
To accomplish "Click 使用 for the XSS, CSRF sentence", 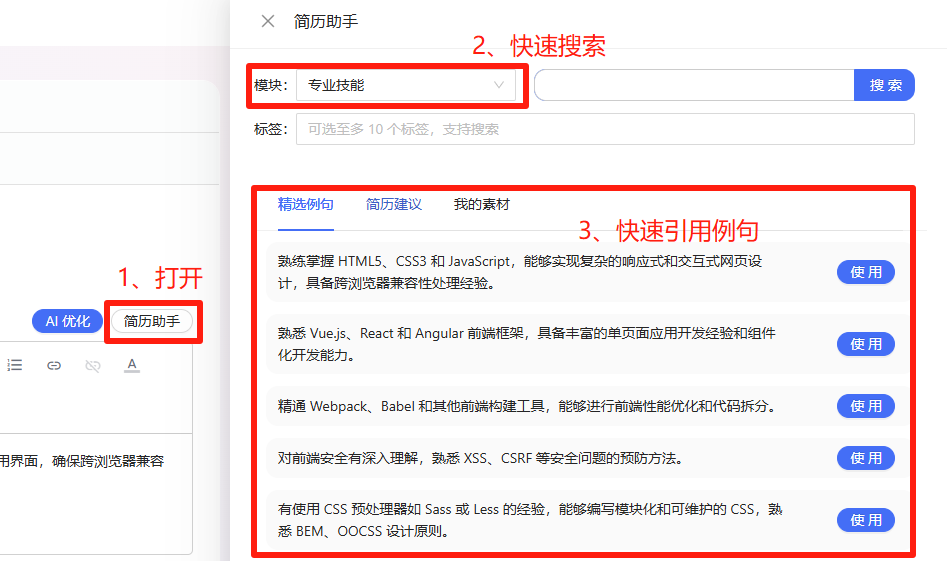I will tap(865, 458).
